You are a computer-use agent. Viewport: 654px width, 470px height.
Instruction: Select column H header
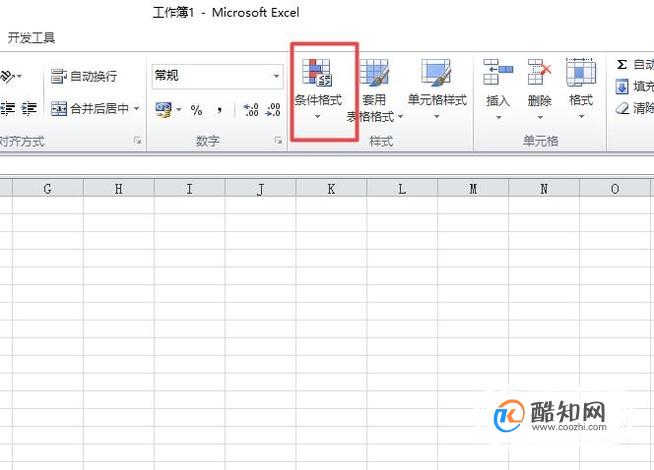[118, 189]
